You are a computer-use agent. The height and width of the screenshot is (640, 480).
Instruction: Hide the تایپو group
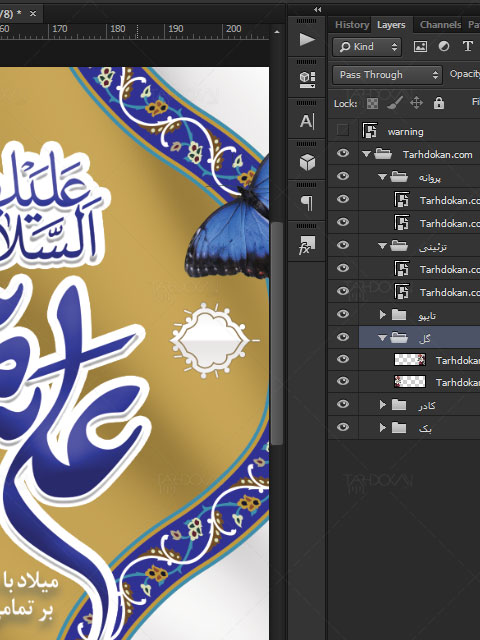[343, 314]
